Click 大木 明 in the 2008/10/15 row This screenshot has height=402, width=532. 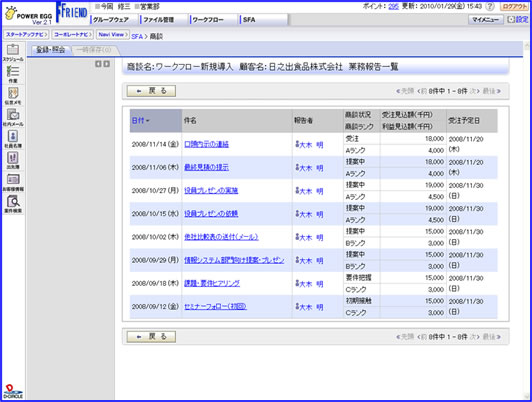point(311,214)
